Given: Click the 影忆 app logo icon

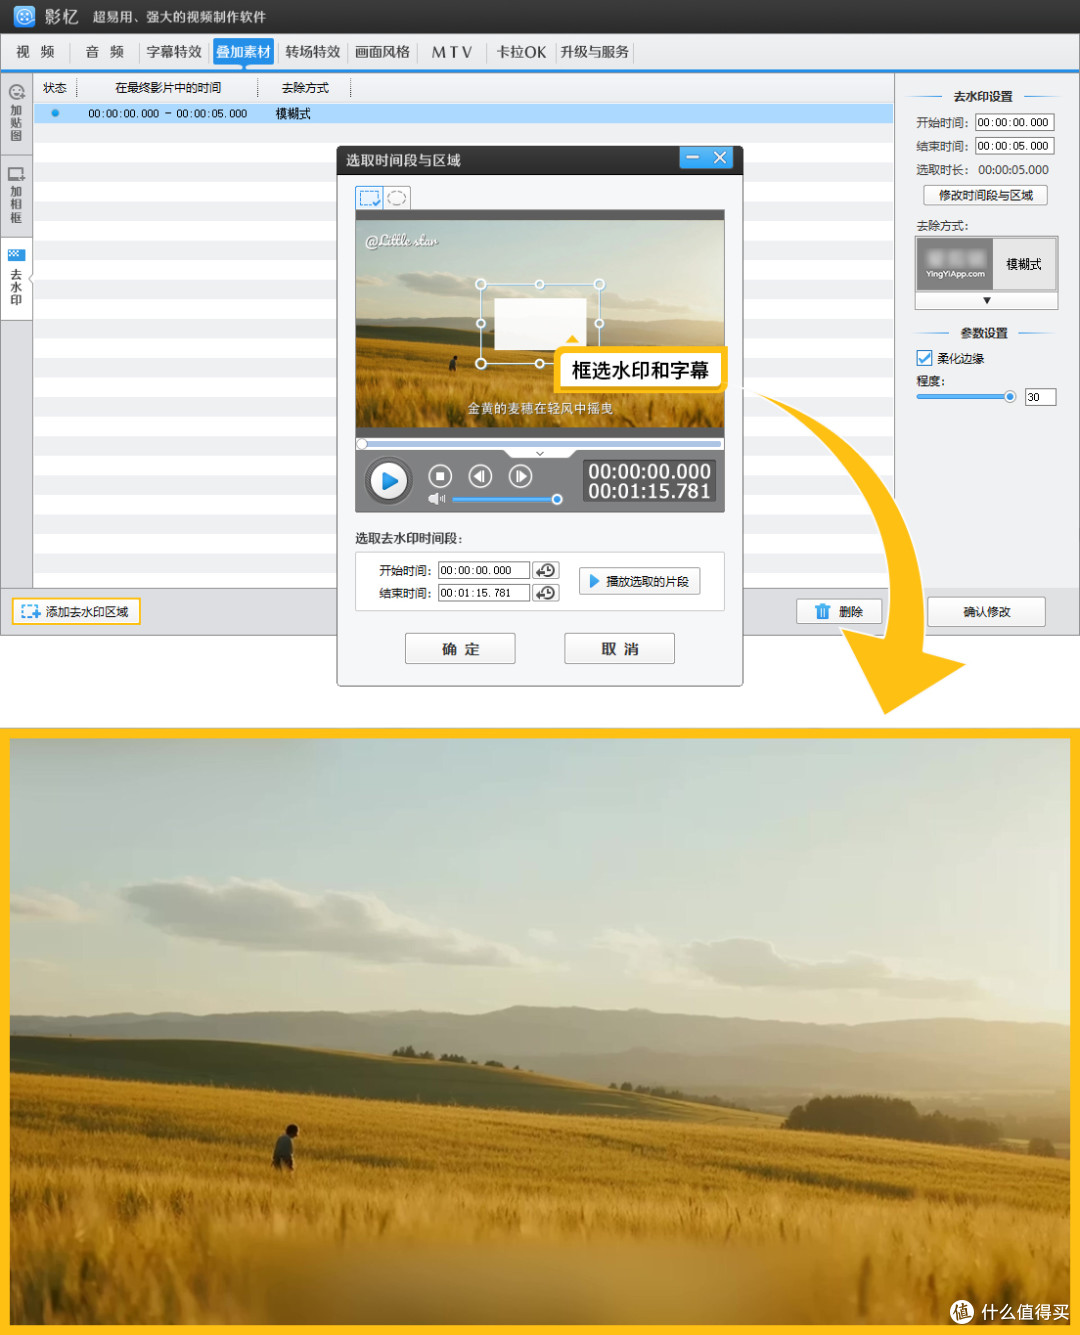Looking at the screenshot, I should click(24, 16).
